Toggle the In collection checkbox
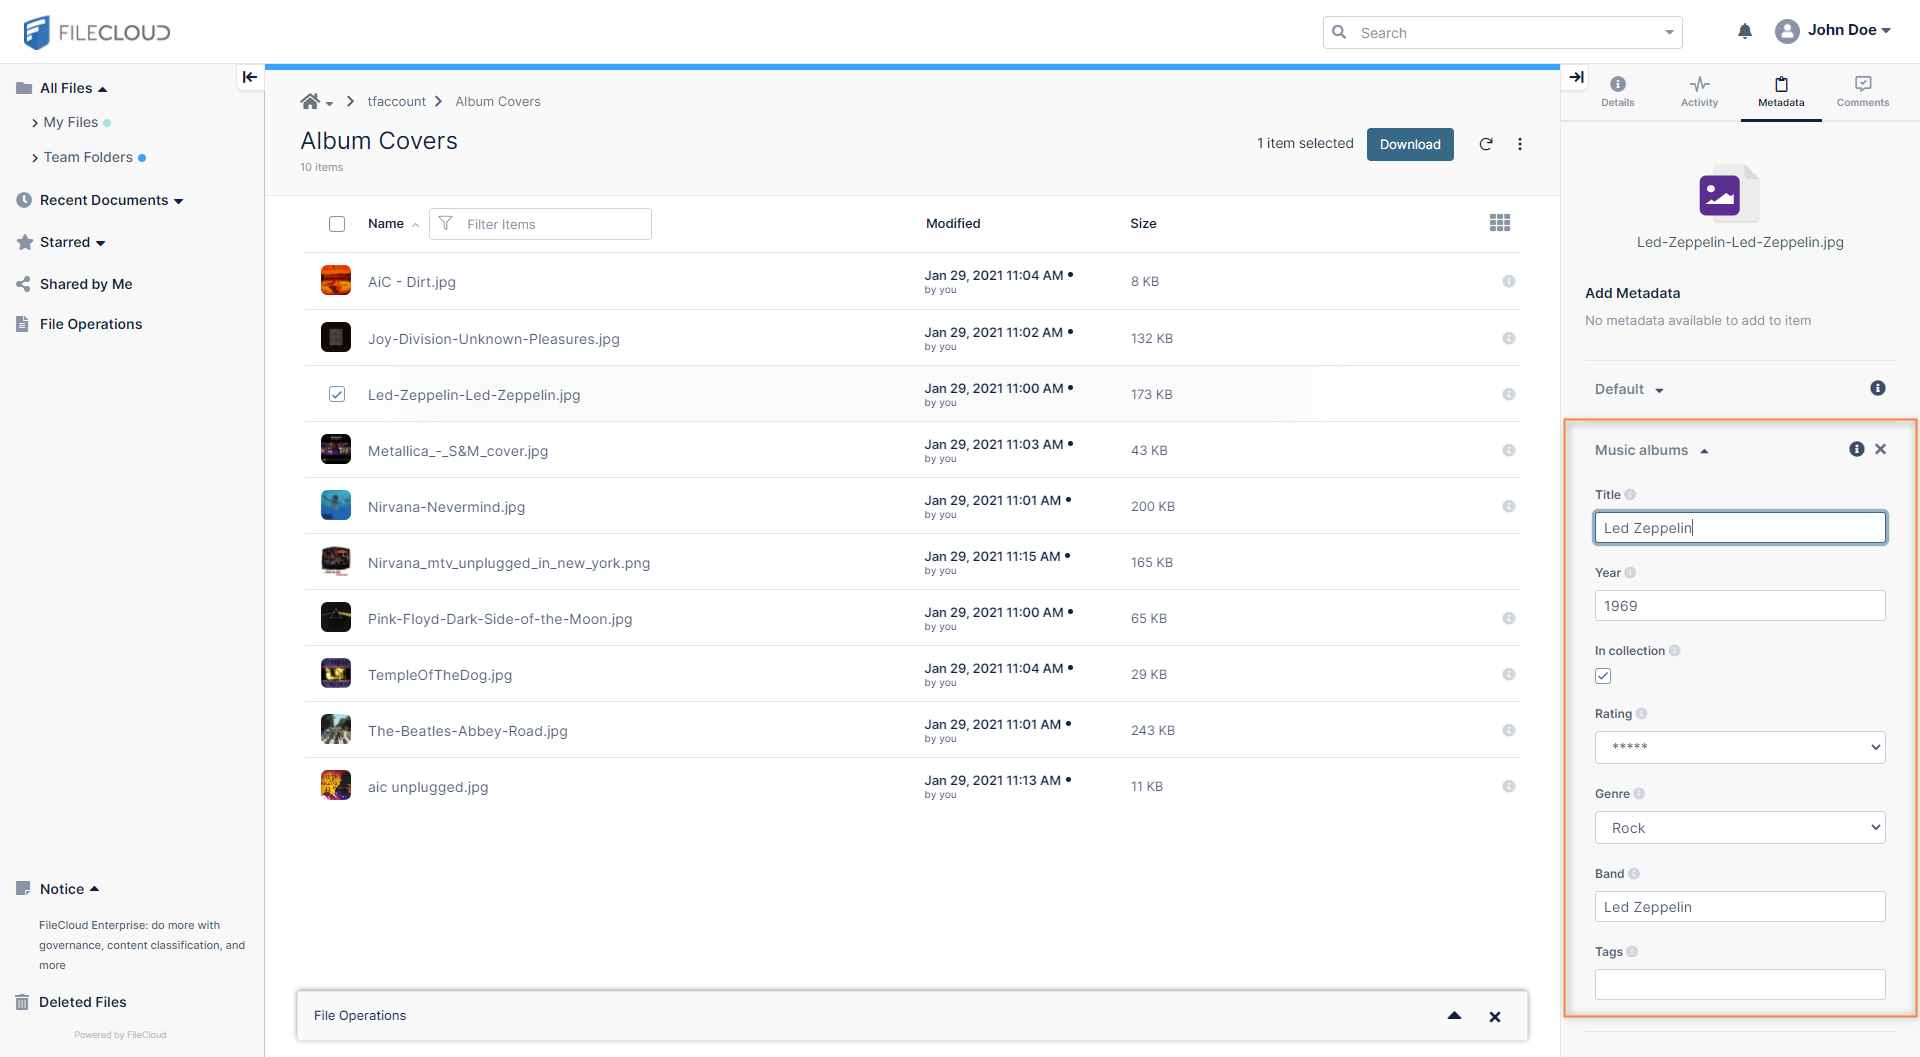The image size is (1920, 1057). click(x=1603, y=676)
